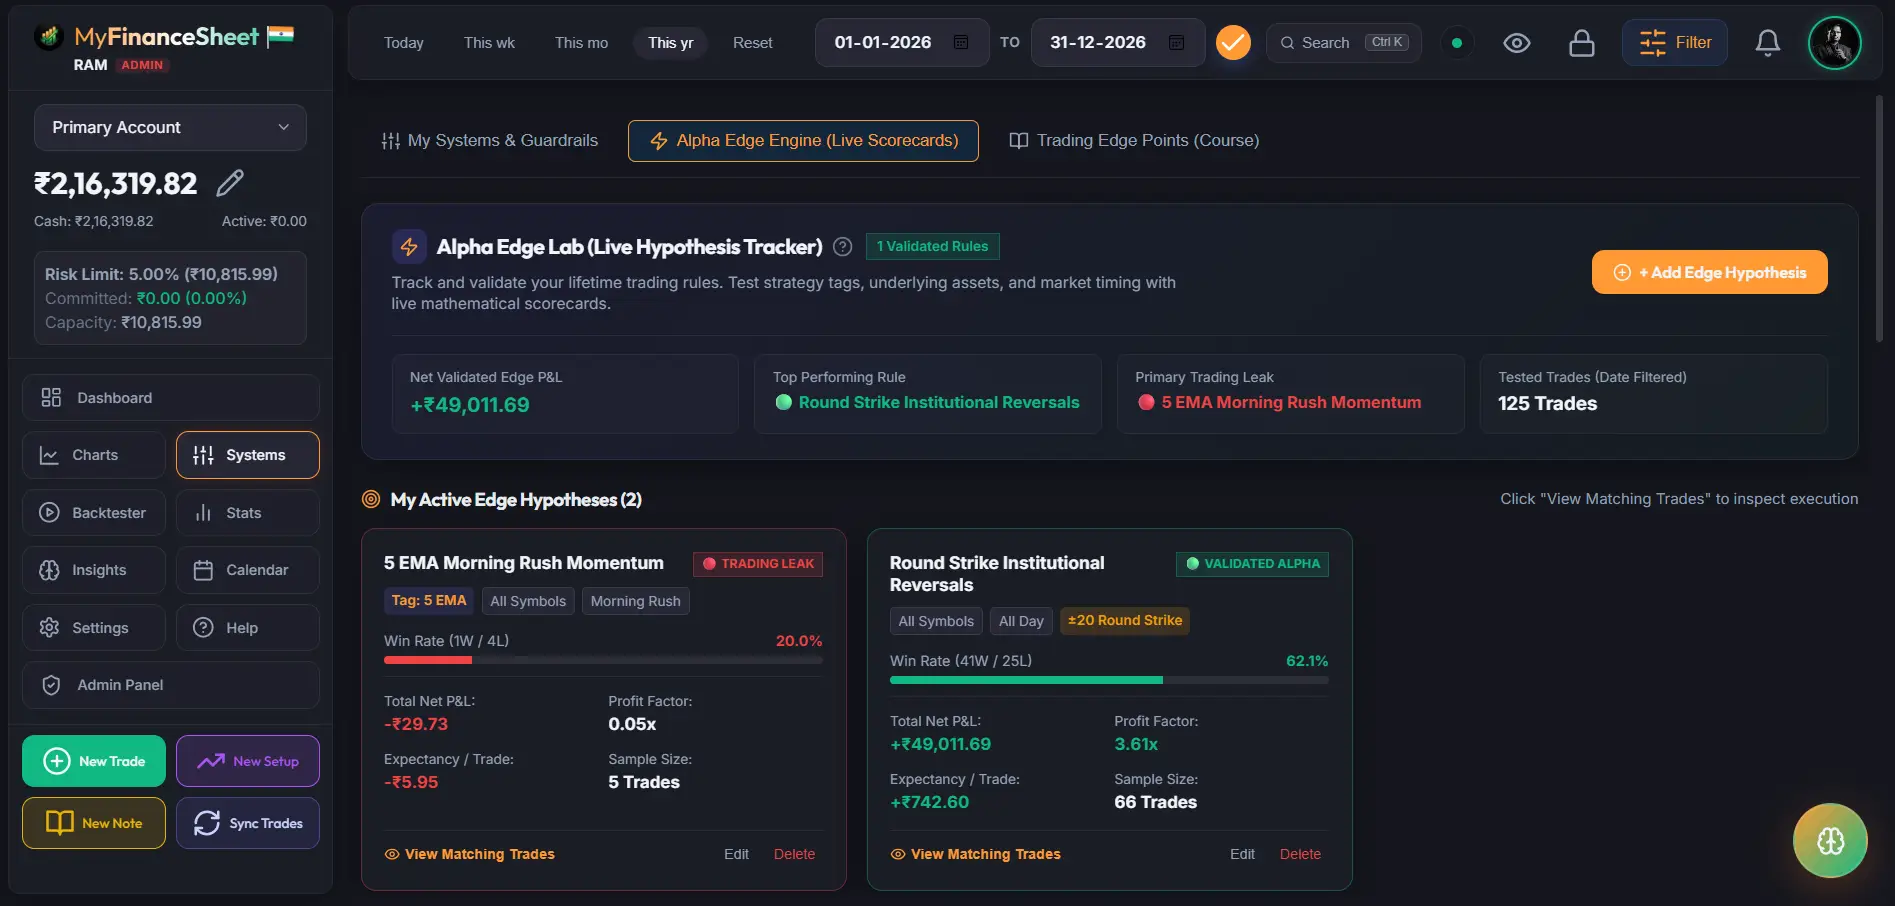Select Systems in the sidebar
This screenshot has height=906, width=1895.
pyautogui.click(x=248, y=455)
